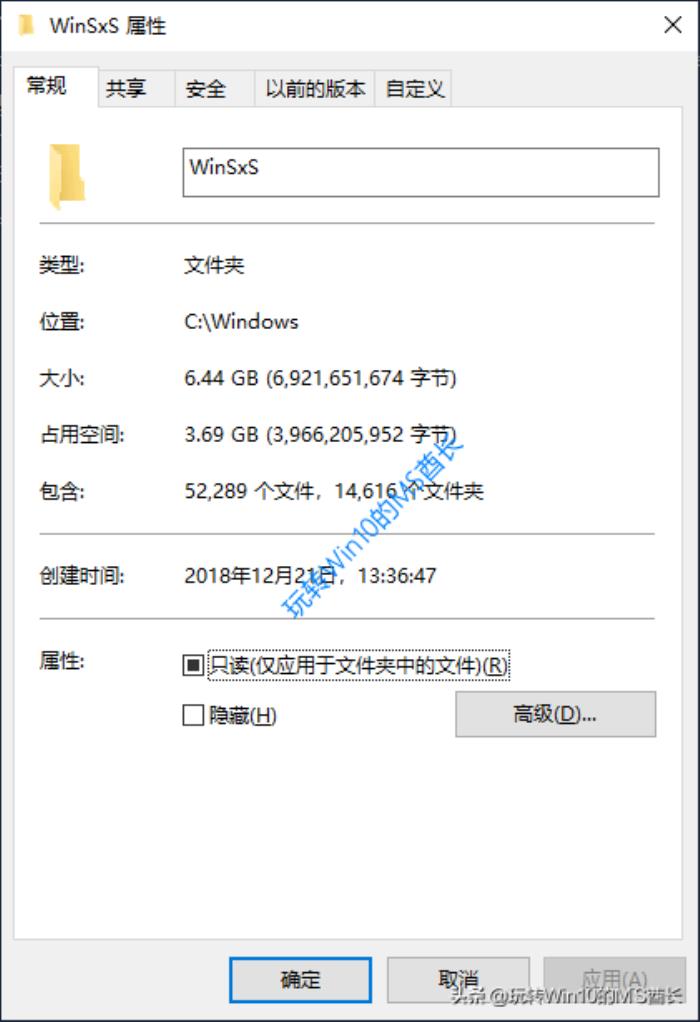Click the WinSxS folder name field

click(x=421, y=172)
